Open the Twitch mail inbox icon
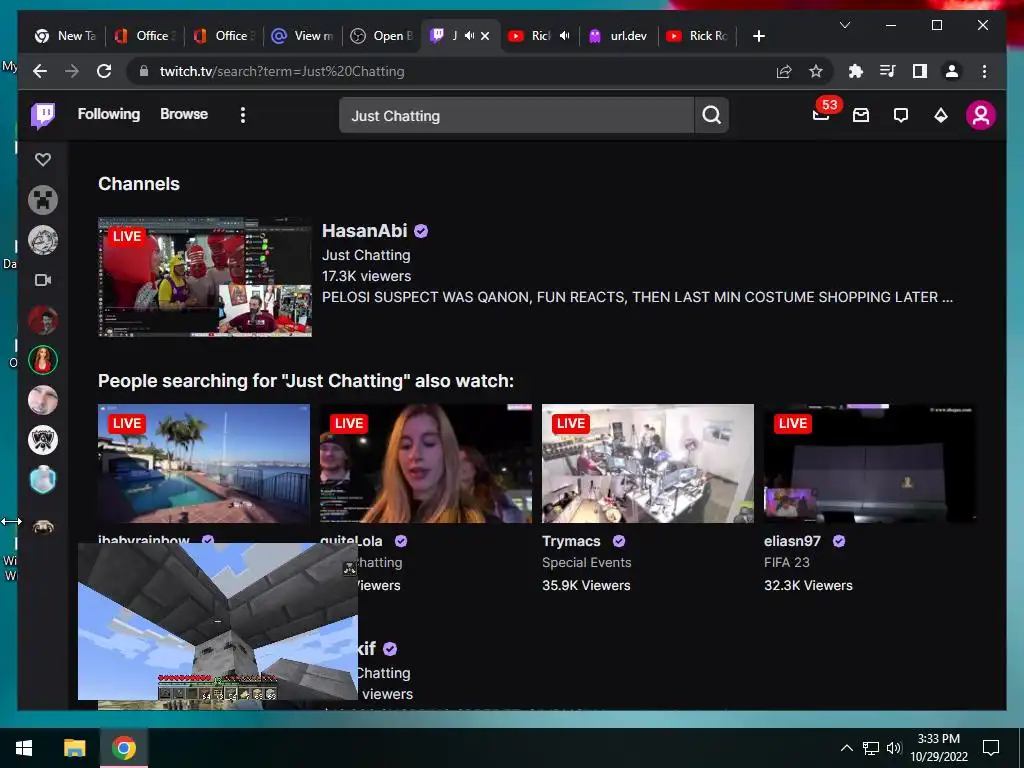Viewport: 1024px width, 768px height. coord(861,116)
